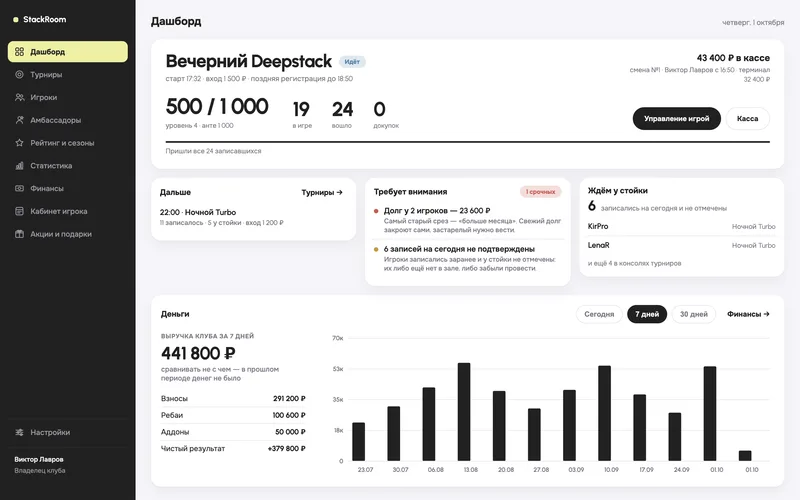Viewport: 800px width, 500px height.
Task: Select the 7 дней period tab
Action: pyautogui.click(x=647, y=314)
